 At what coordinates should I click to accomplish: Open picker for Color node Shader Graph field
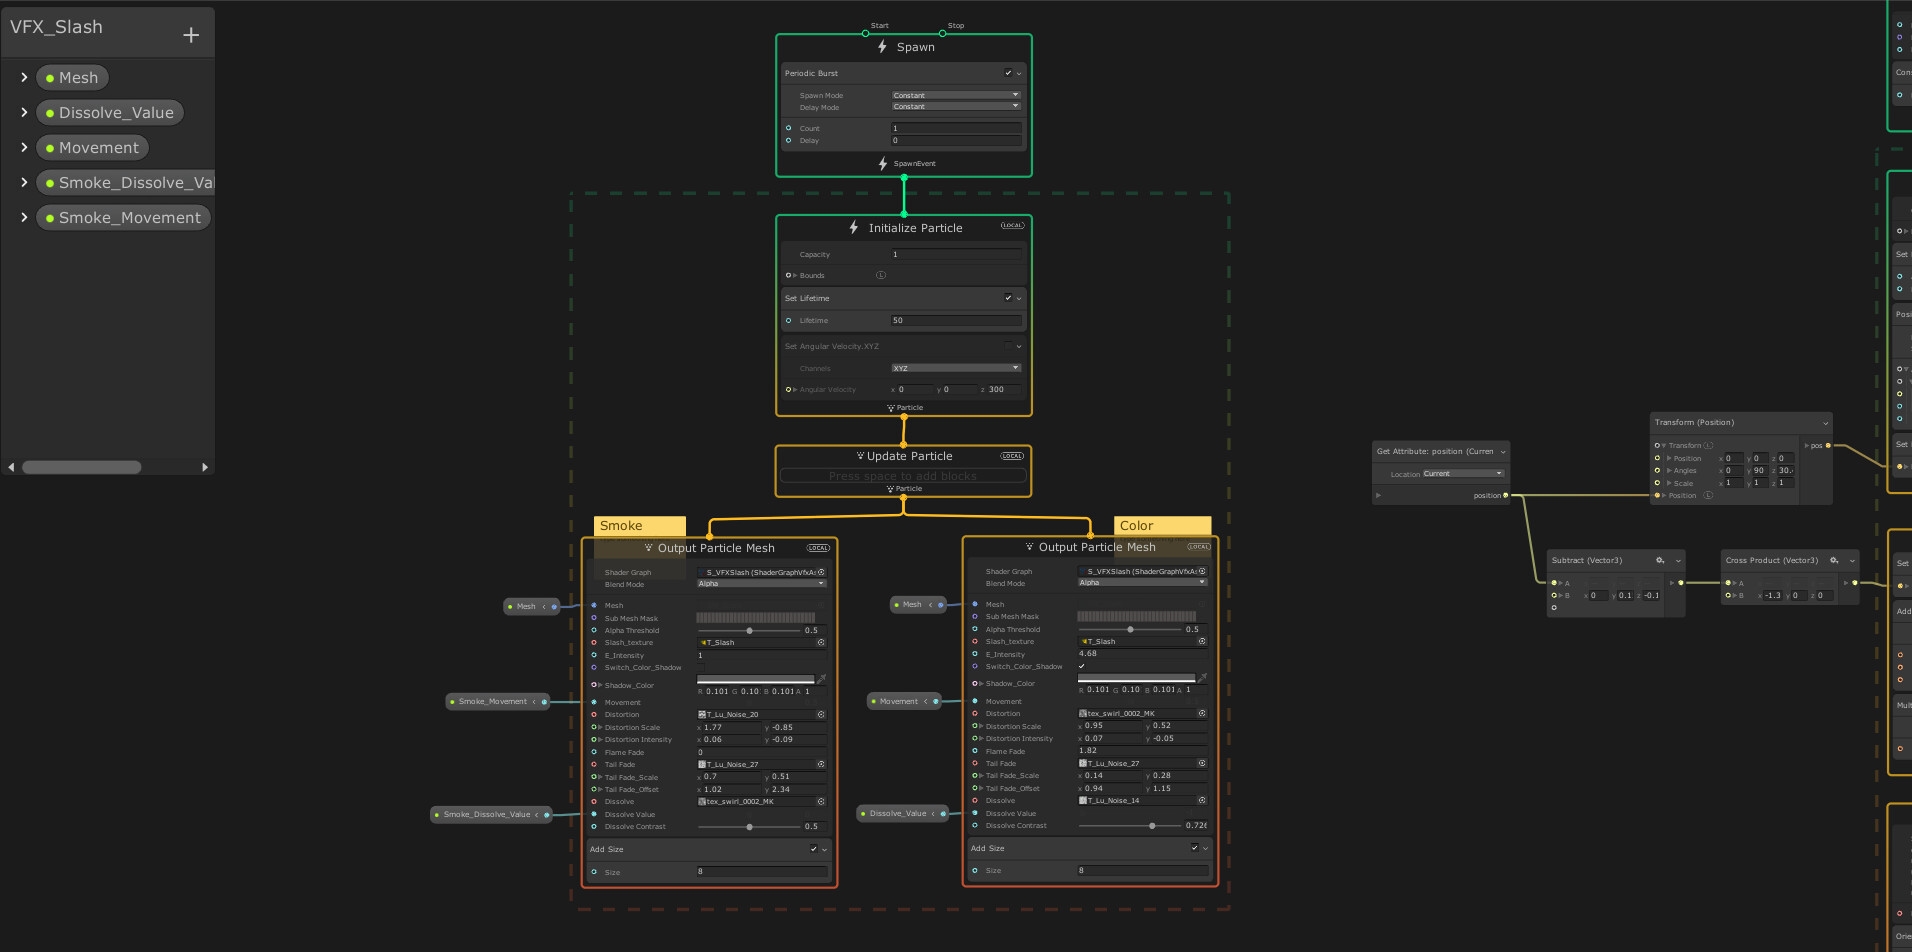click(x=1202, y=571)
